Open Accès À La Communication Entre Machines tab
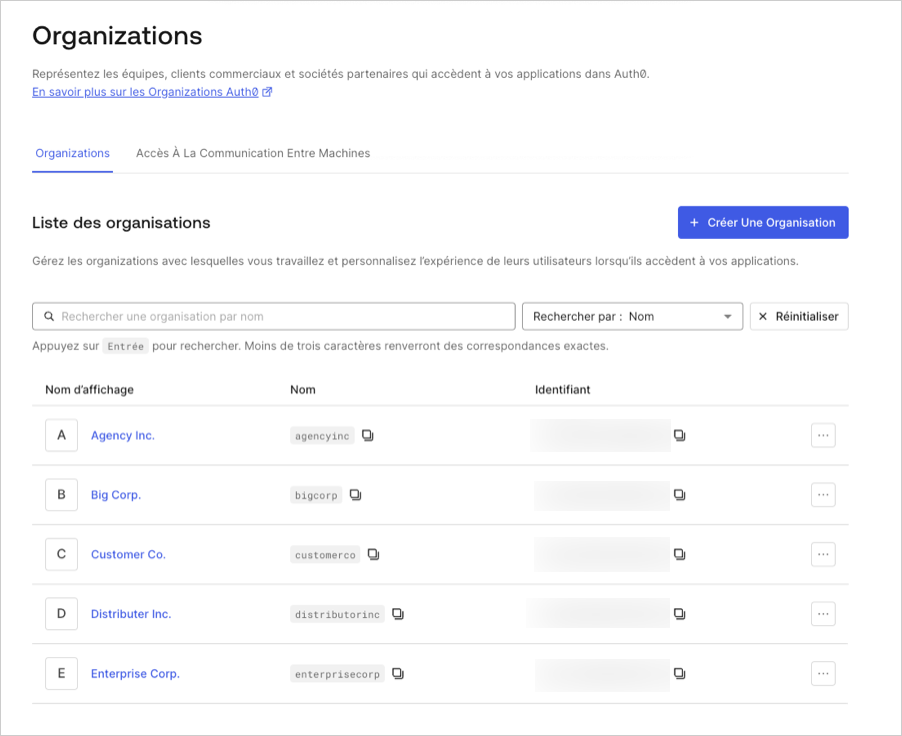Image resolution: width=902 pixels, height=736 pixels. pyautogui.click(x=253, y=154)
